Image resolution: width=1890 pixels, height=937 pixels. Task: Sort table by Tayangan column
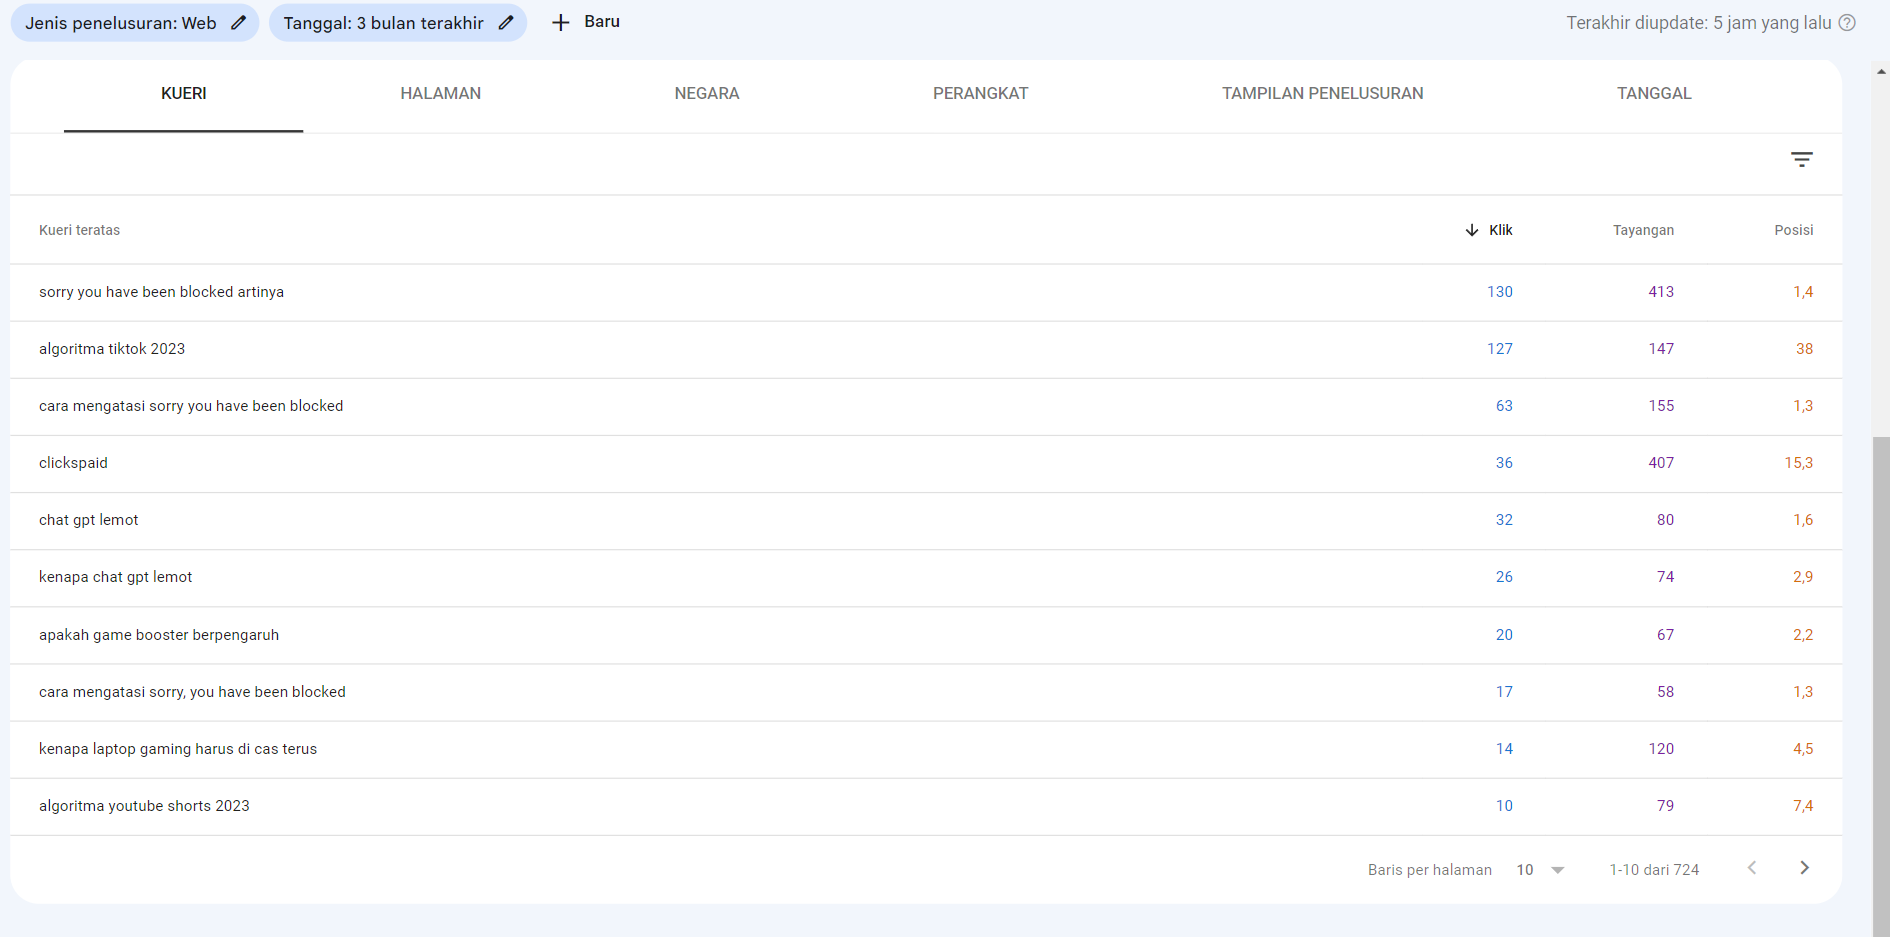[1642, 230]
